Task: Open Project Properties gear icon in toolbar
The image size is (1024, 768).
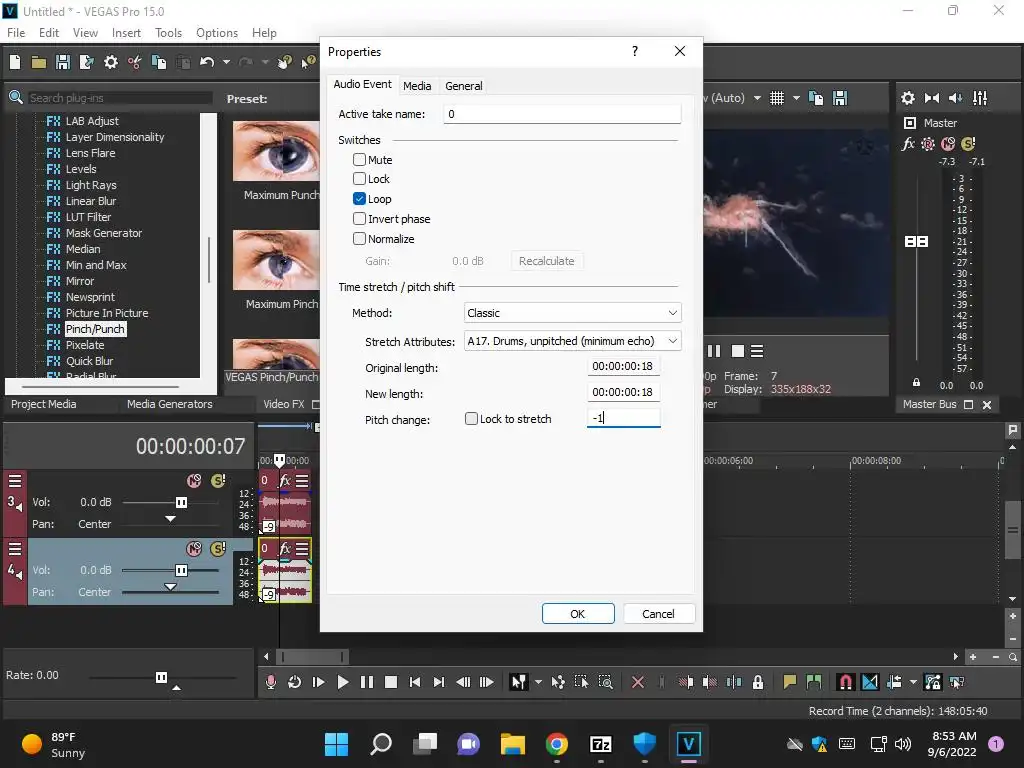Action: tap(111, 62)
